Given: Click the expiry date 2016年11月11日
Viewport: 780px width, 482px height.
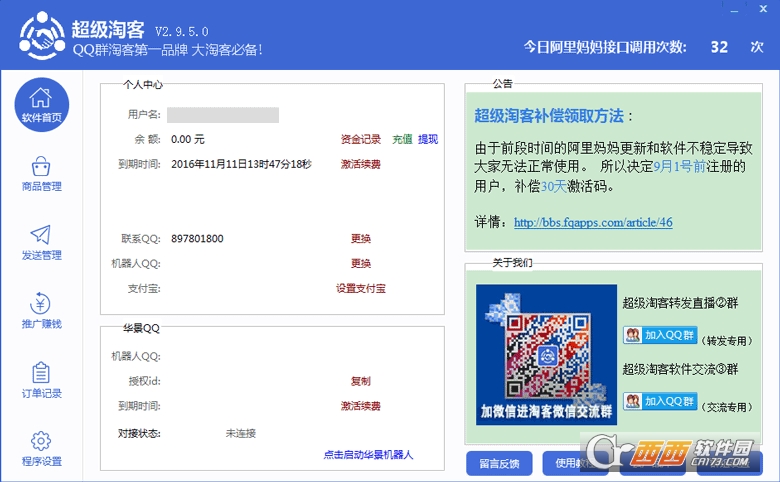Looking at the screenshot, I should click(x=241, y=164).
